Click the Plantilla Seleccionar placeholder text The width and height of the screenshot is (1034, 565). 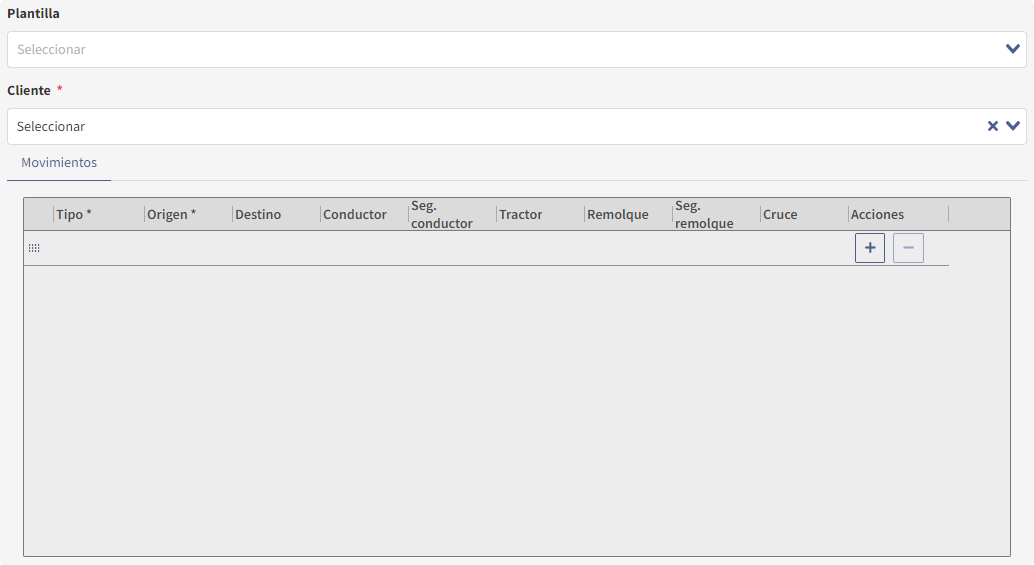[x=51, y=49]
